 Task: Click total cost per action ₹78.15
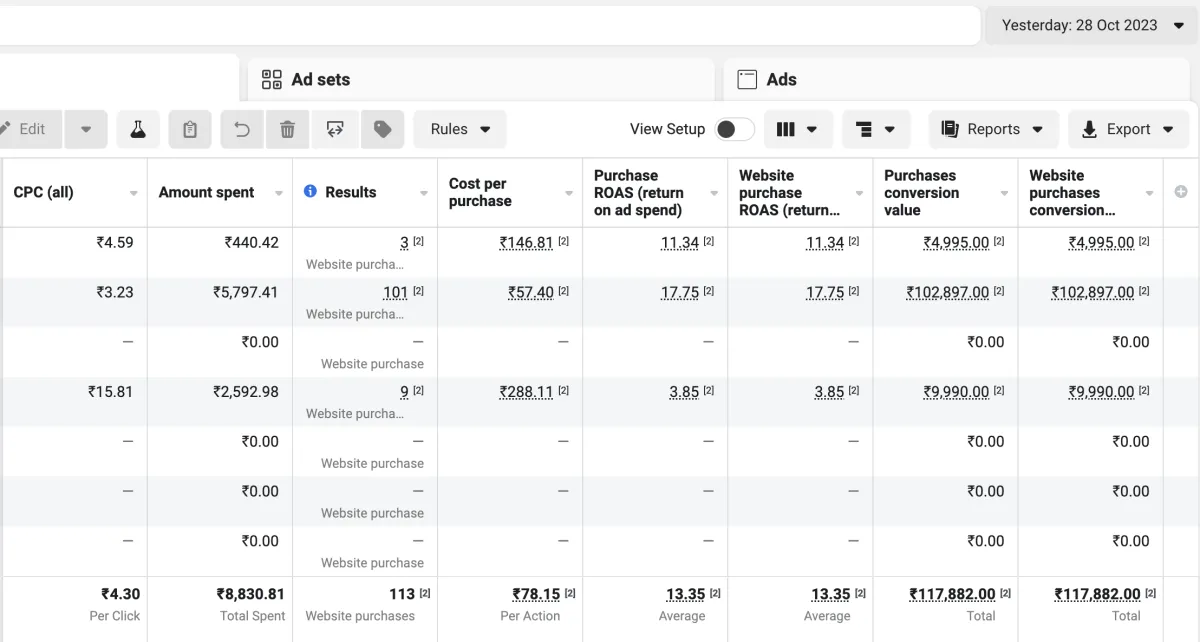pyautogui.click(x=536, y=594)
